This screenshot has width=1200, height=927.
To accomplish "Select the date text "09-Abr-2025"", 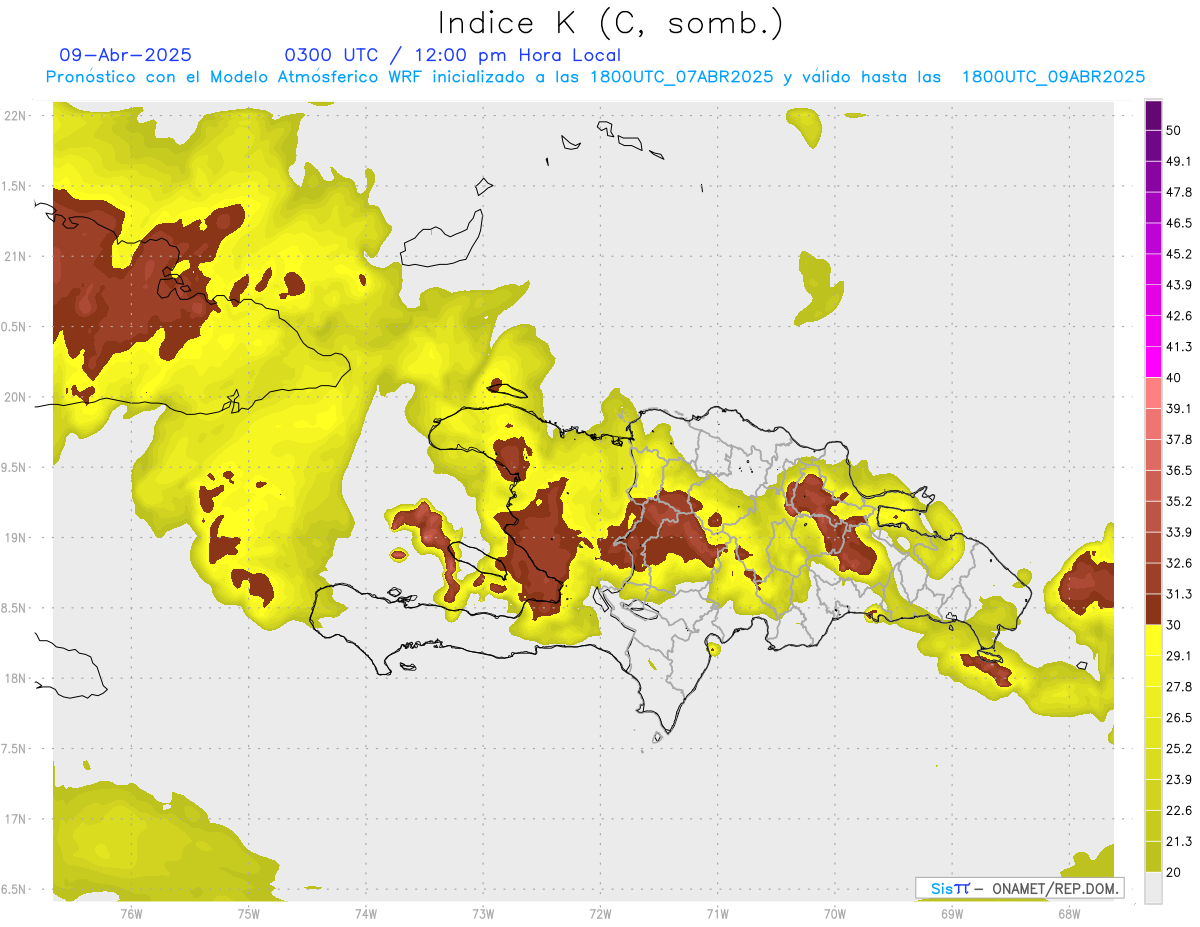I will [126, 55].
